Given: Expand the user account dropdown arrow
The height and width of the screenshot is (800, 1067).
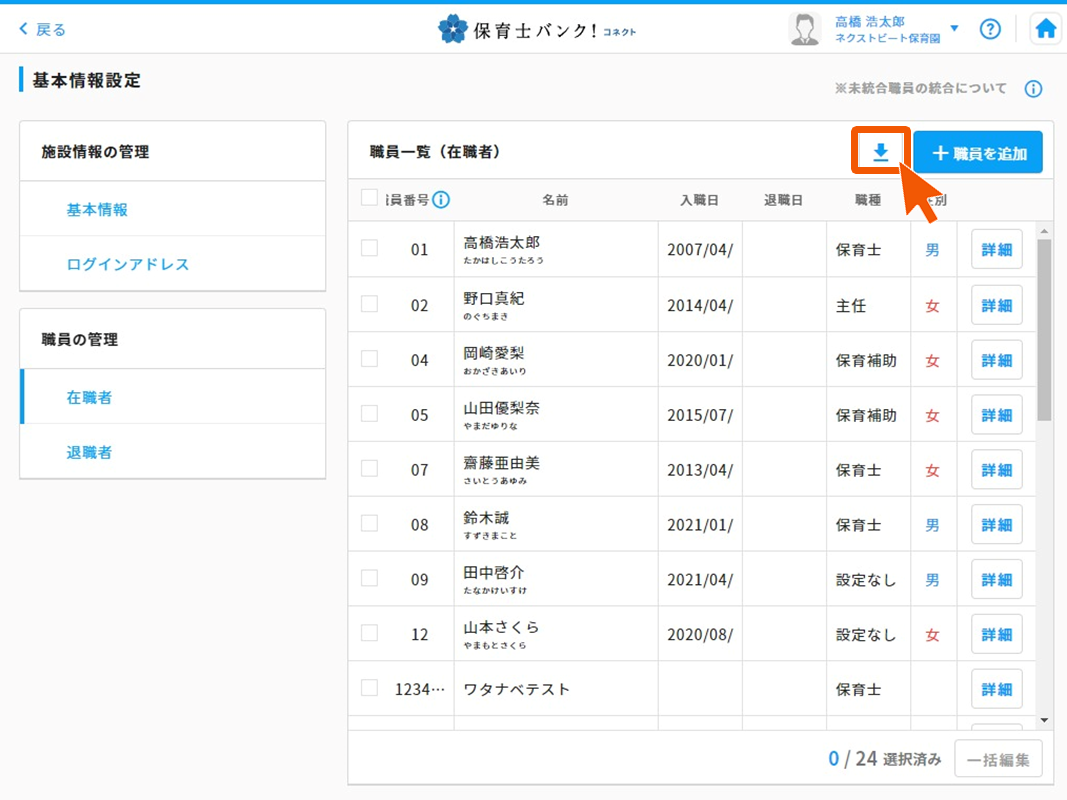Looking at the screenshot, I should [x=954, y=29].
